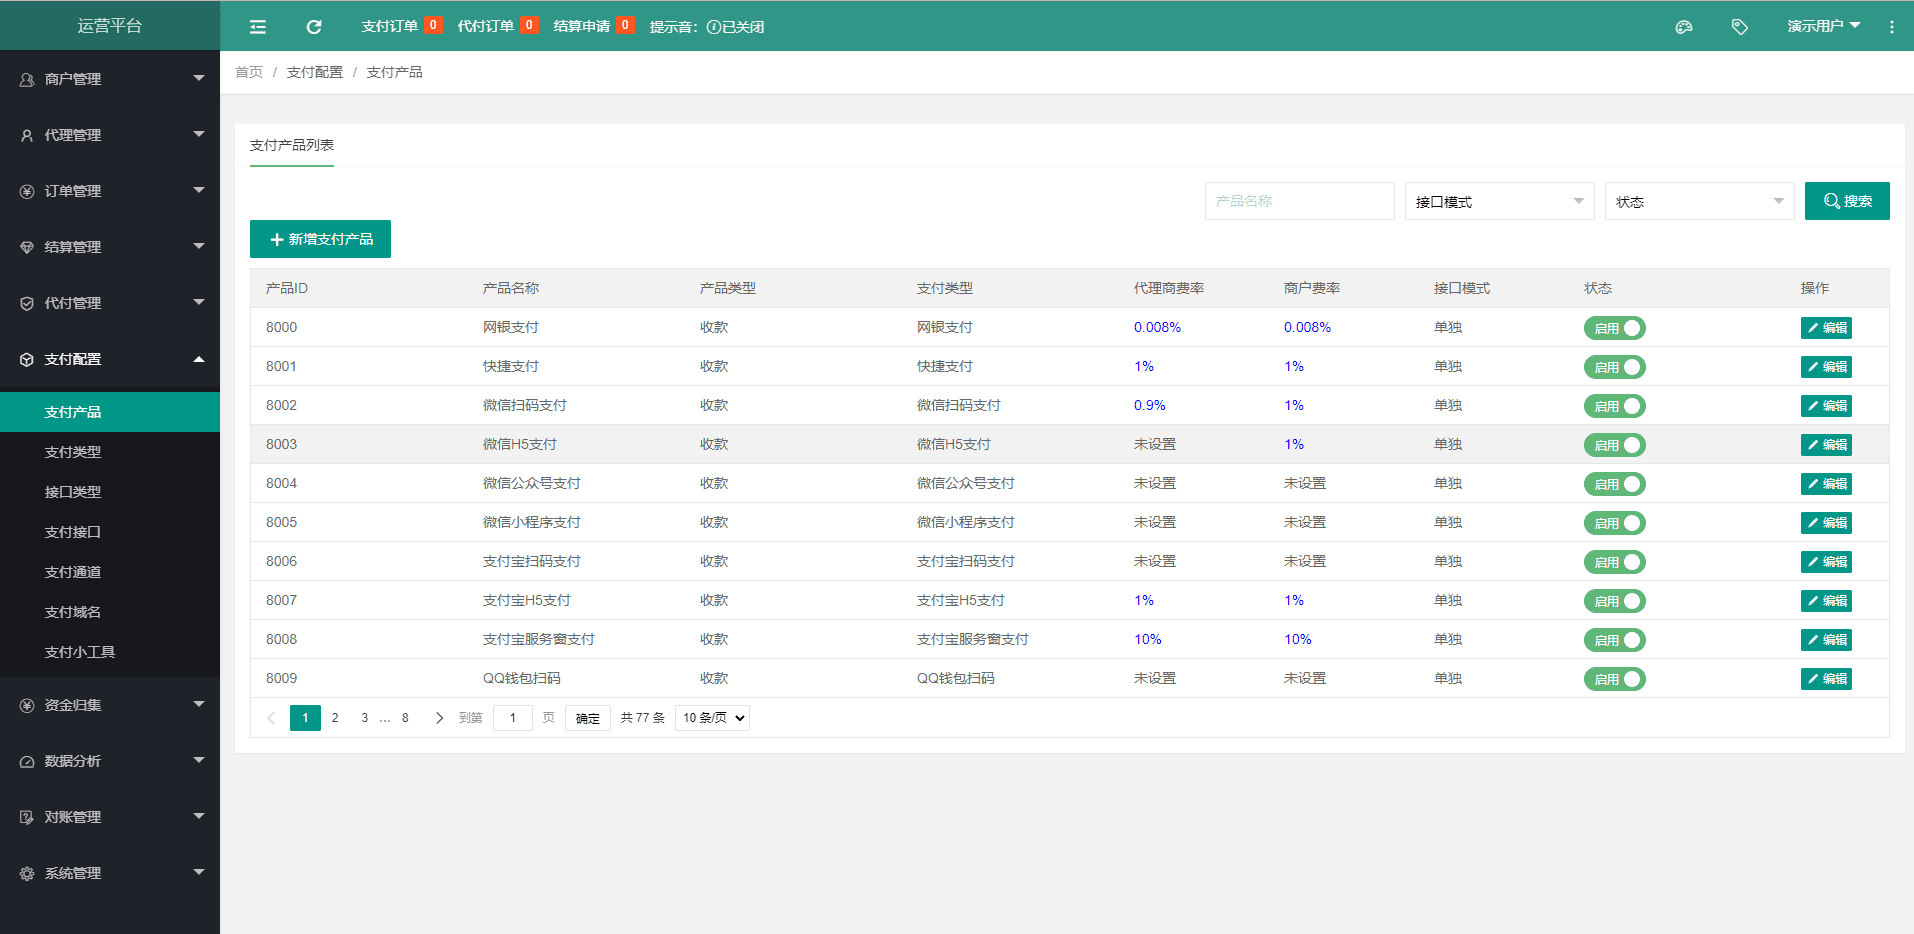The width and height of the screenshot is (1914, 934).
Task: Select 支付通道 in the sidebar submenu
Action: [73, 572]
